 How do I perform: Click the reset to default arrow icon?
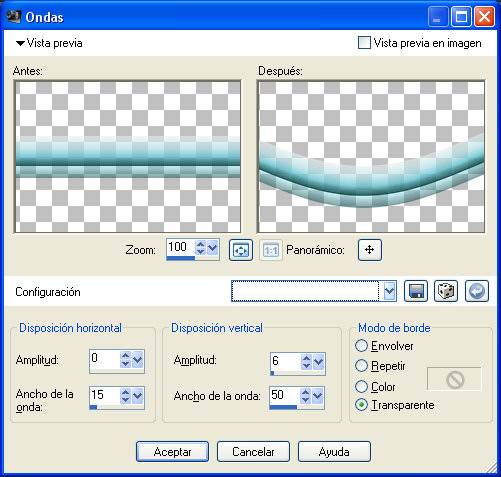click(x=477, y=291)
